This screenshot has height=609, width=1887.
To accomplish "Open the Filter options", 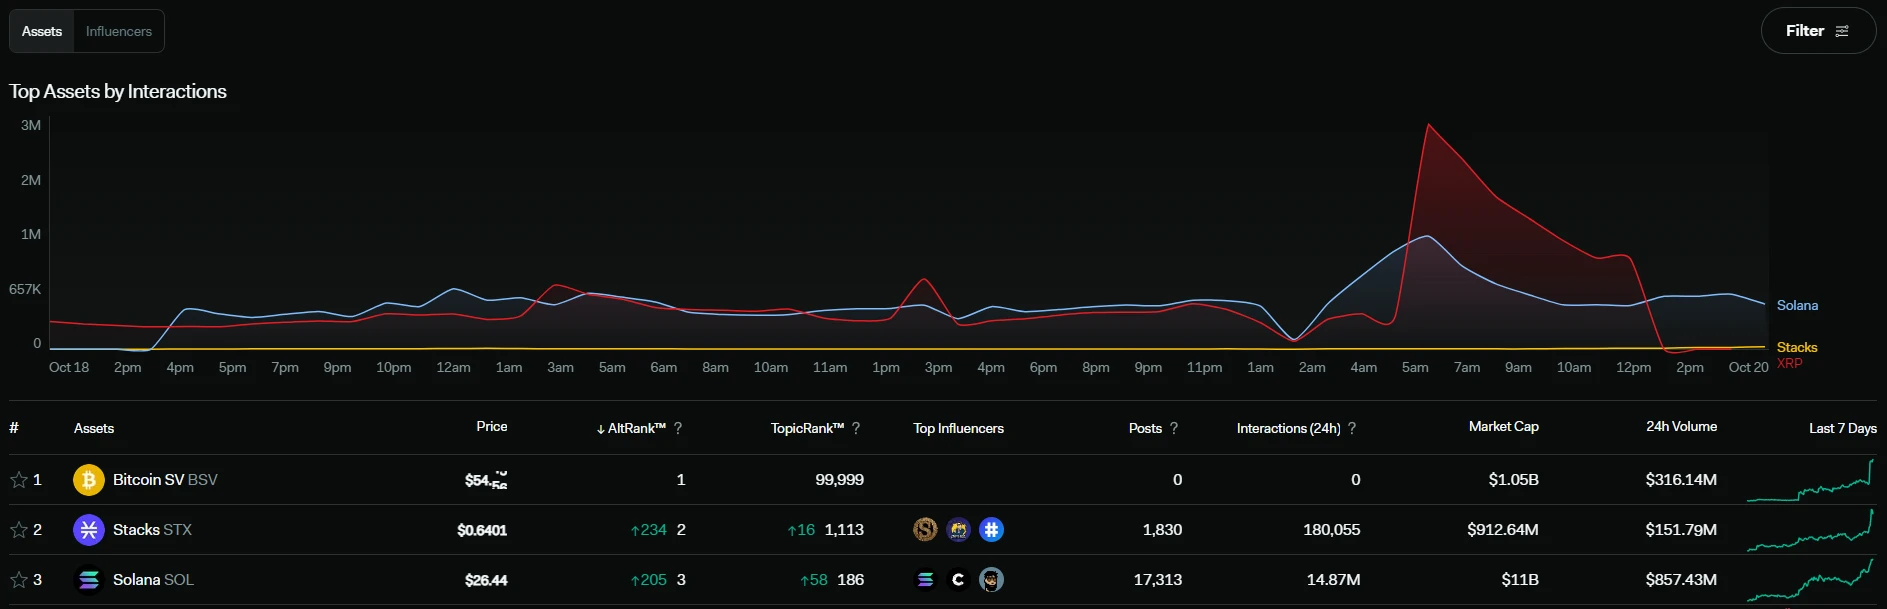I will pos(1818,31).
